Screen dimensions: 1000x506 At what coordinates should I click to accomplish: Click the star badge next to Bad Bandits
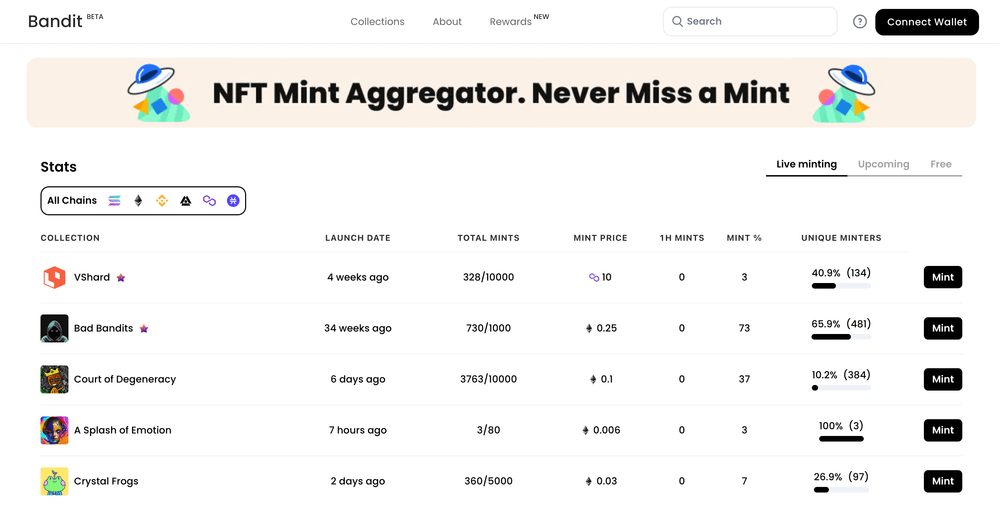[144, 329]
